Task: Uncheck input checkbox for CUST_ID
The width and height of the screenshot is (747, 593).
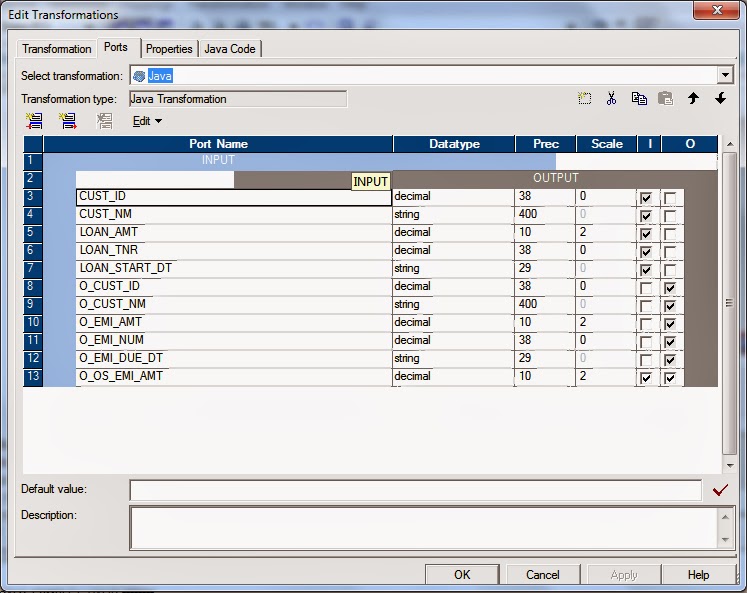Action: 646,198
